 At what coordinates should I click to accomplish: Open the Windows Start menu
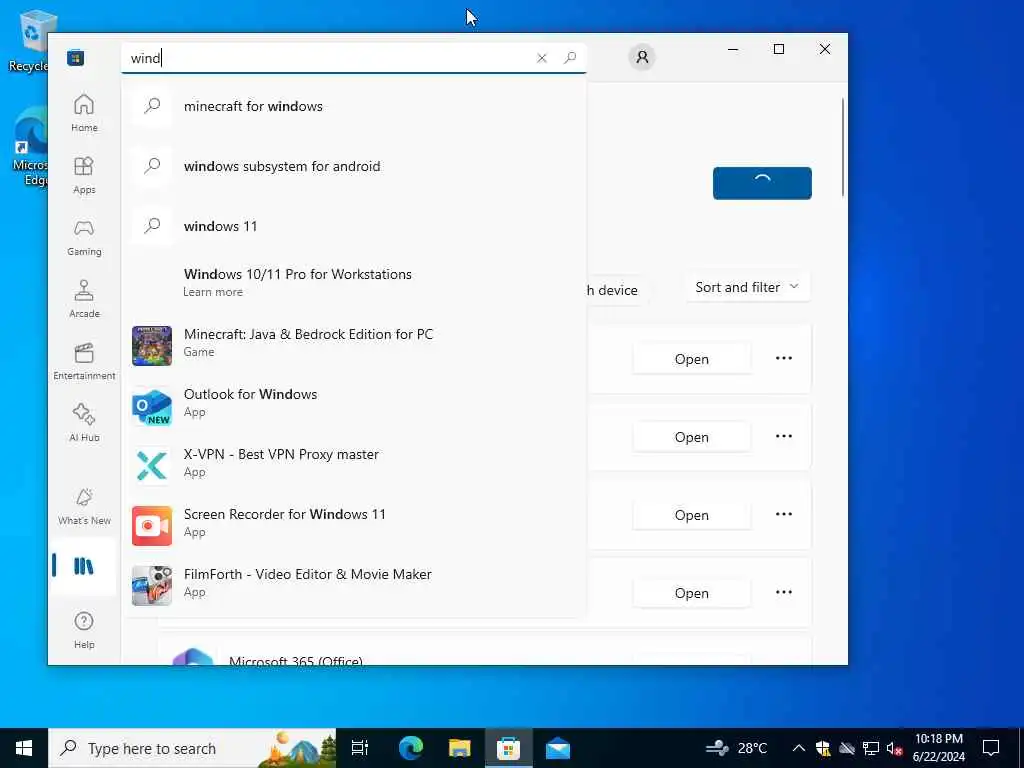(x=24, y=748)
